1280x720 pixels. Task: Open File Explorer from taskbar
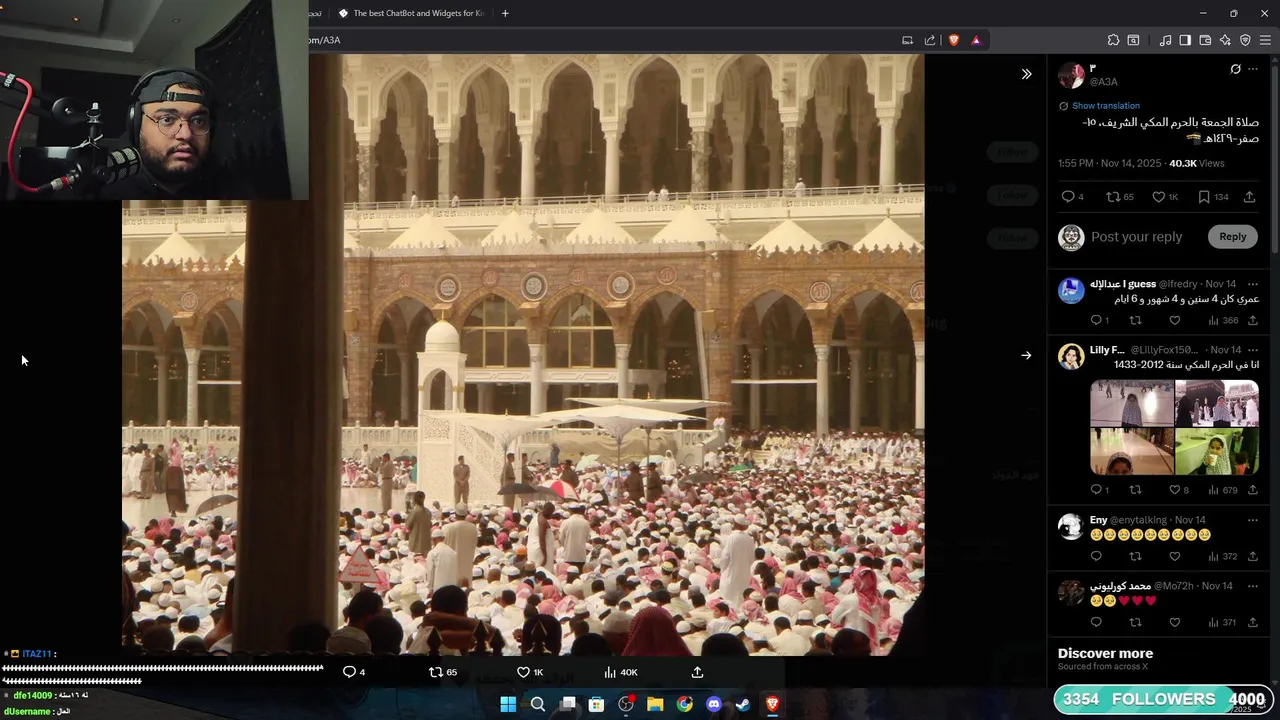click(655, 704)
